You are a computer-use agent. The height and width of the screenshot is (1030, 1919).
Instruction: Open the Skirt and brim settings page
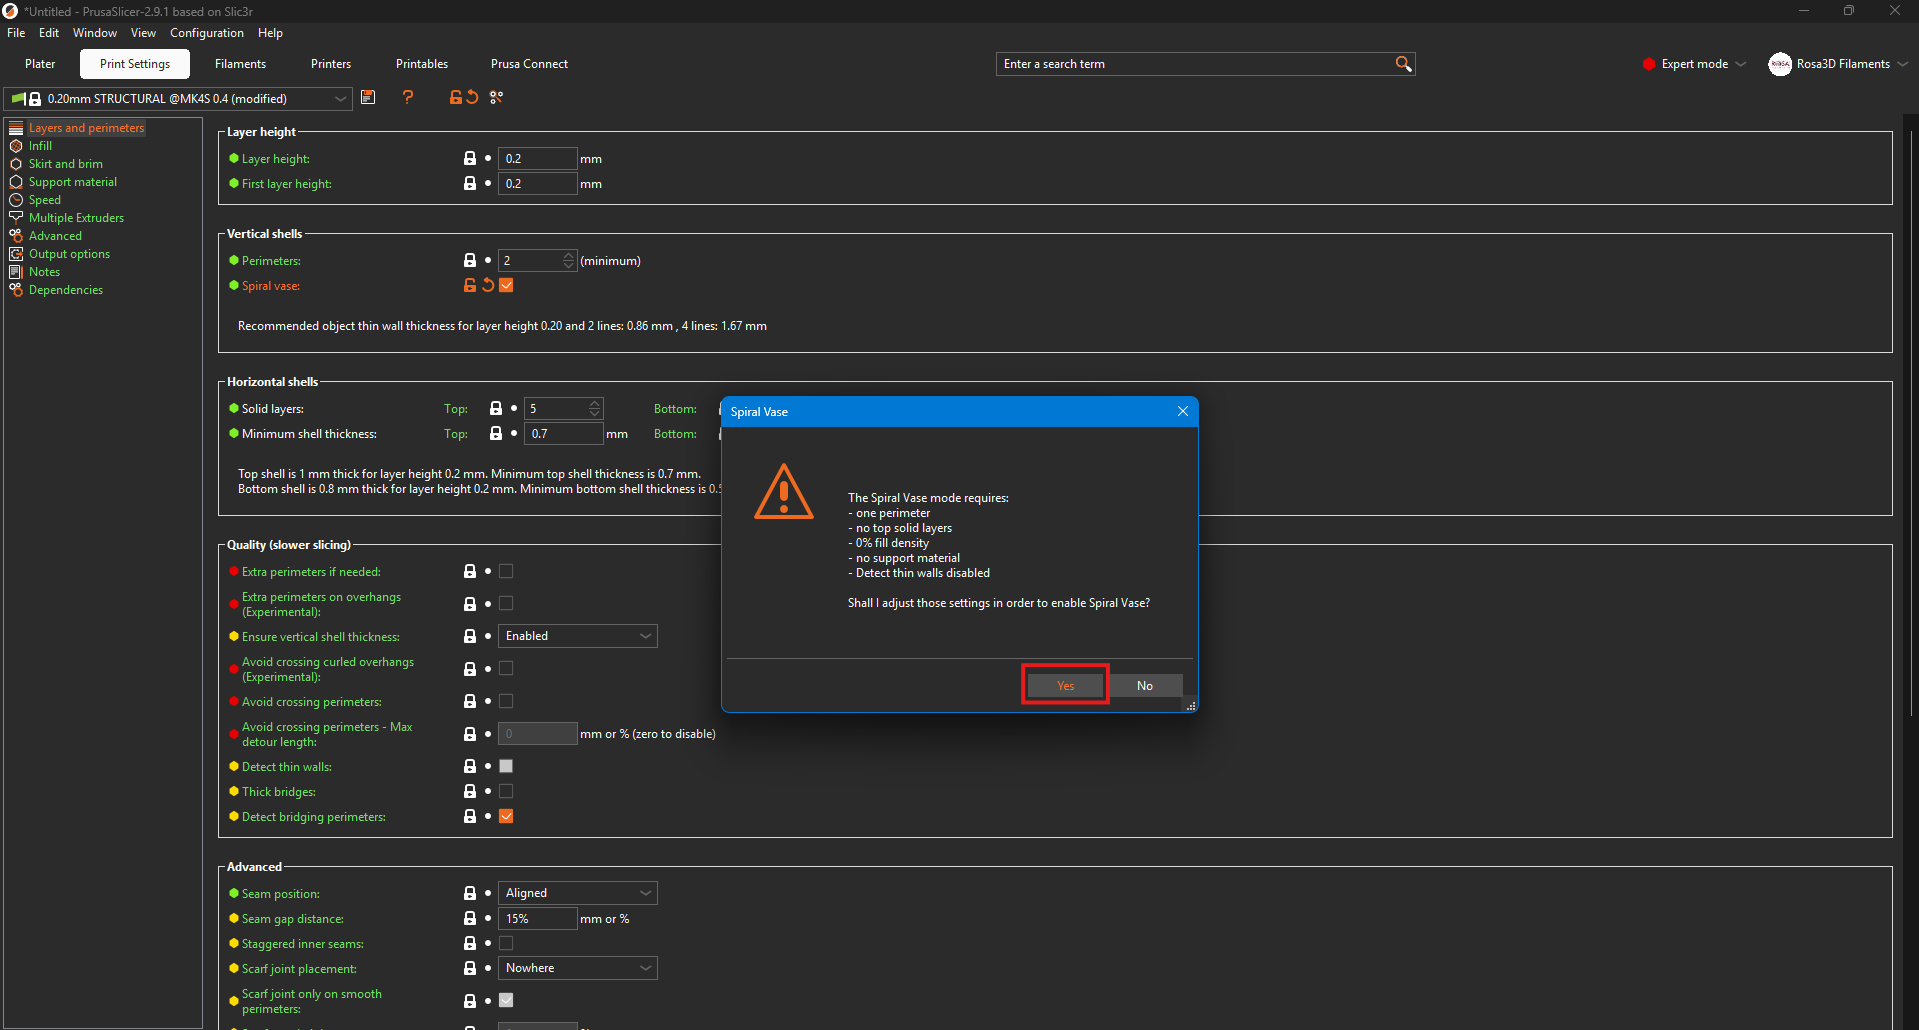(65, 164)
